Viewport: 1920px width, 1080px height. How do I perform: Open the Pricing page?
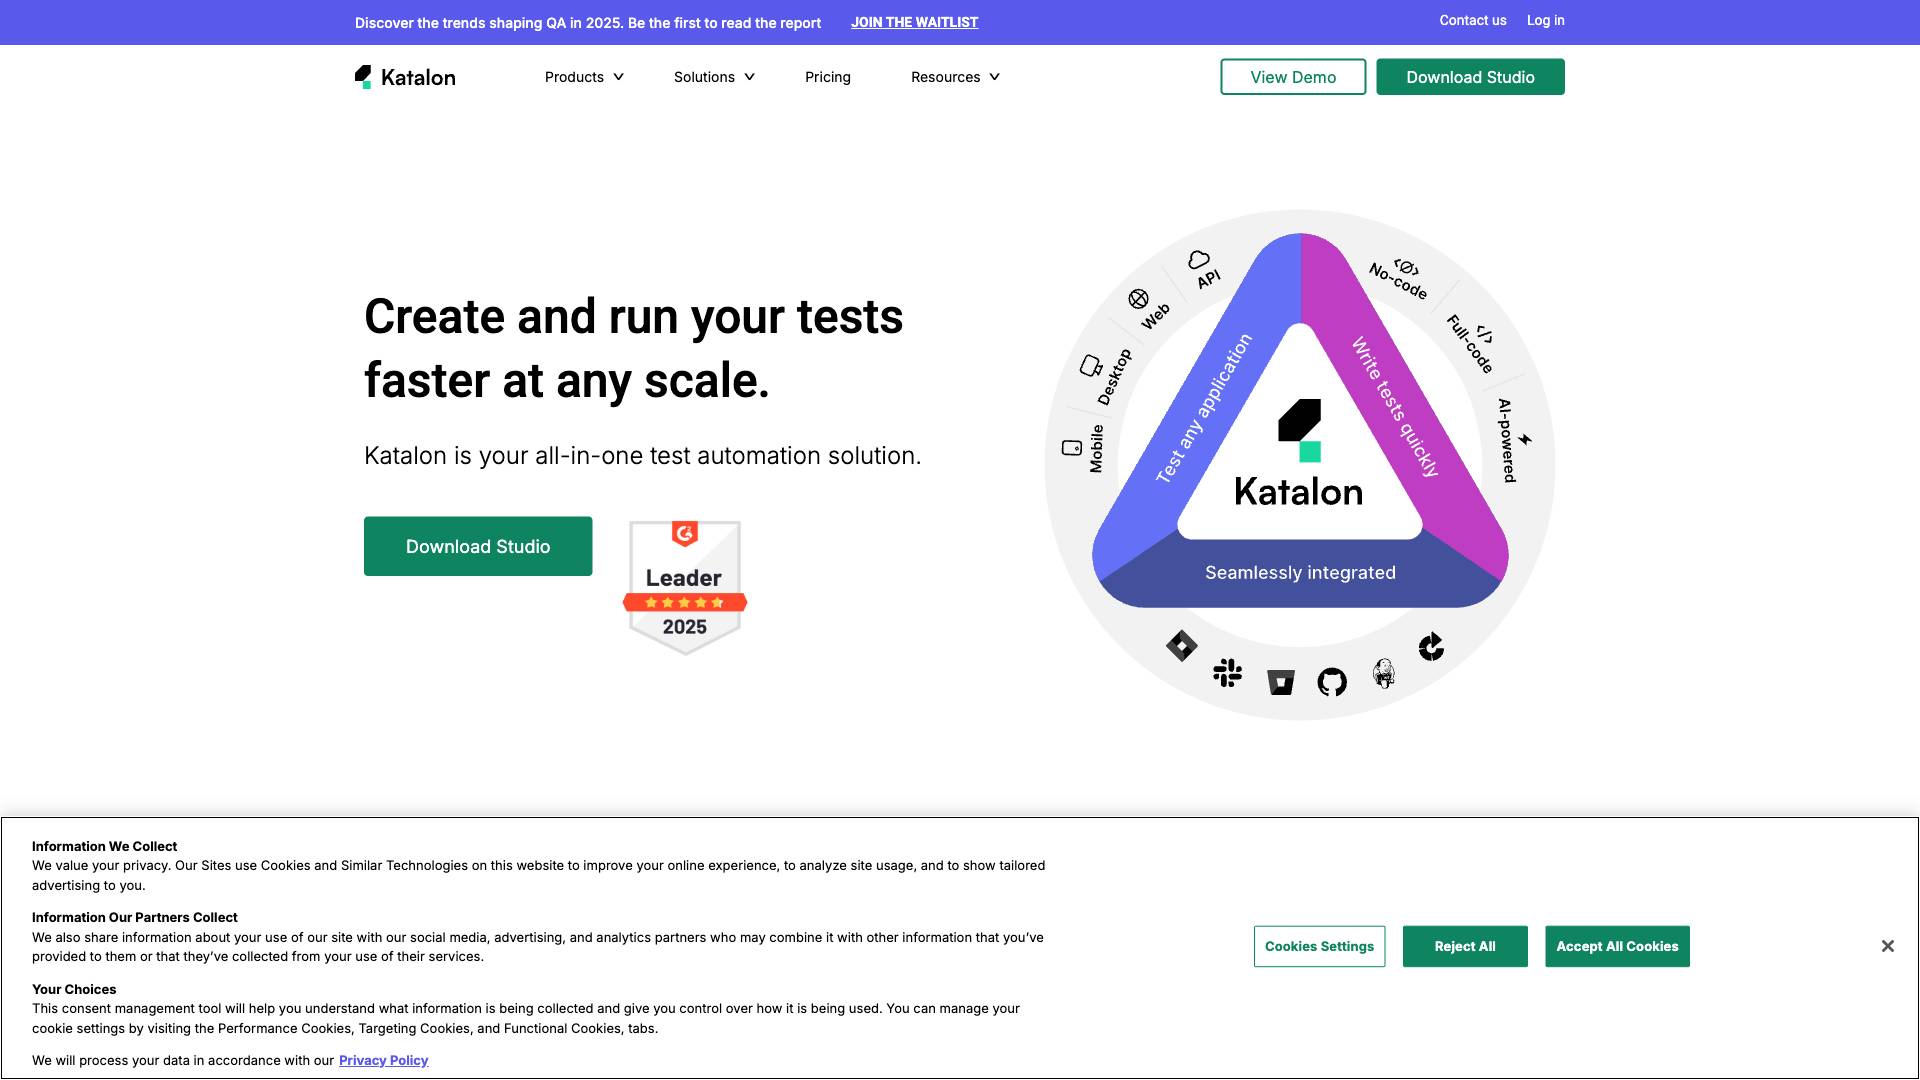pyautogui.click(x=827, y=77)
